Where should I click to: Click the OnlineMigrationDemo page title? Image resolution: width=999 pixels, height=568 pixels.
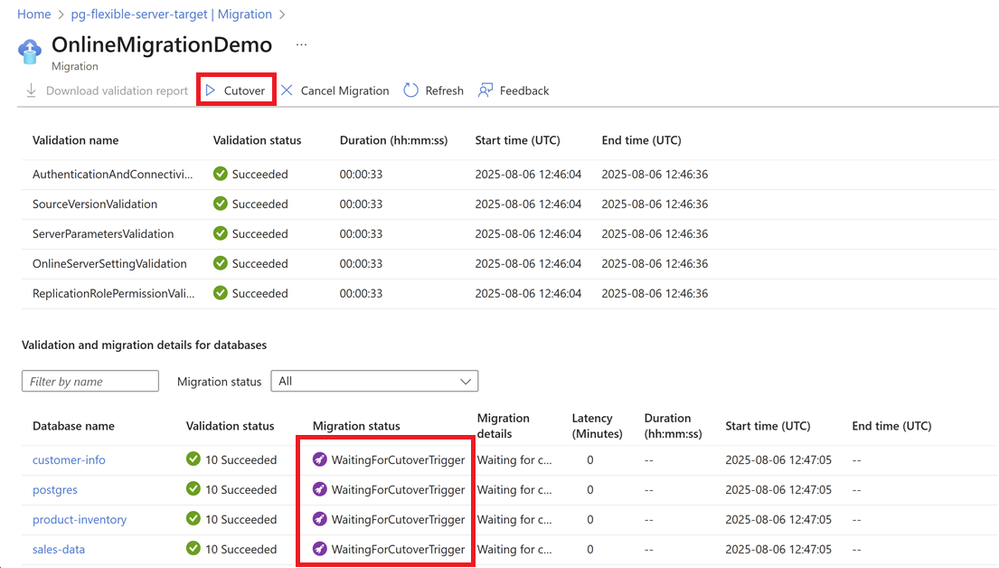[x=162, y=45]
